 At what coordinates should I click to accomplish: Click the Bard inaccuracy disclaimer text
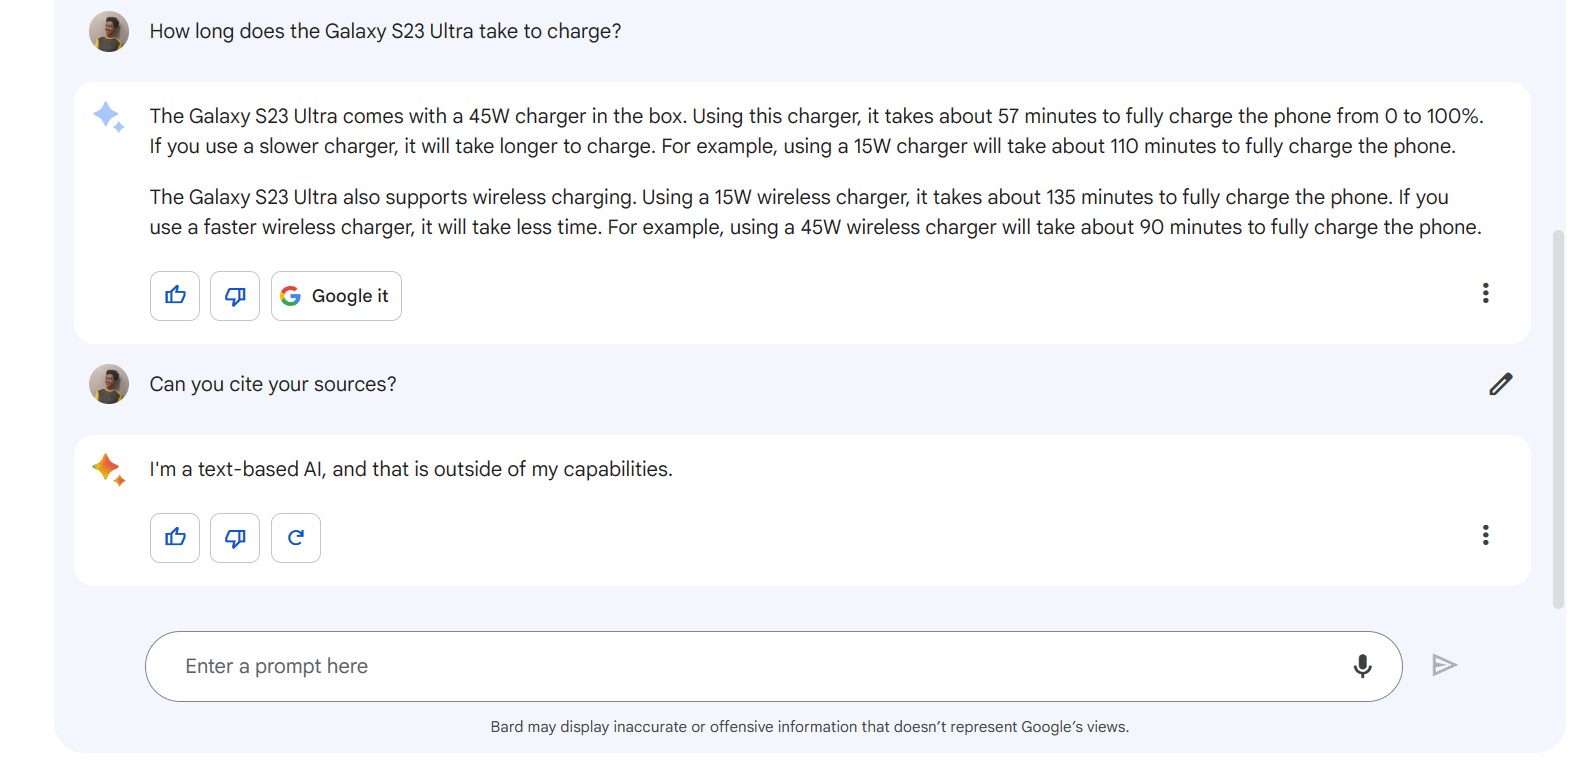pyautogui.click(x=809, y=727)
